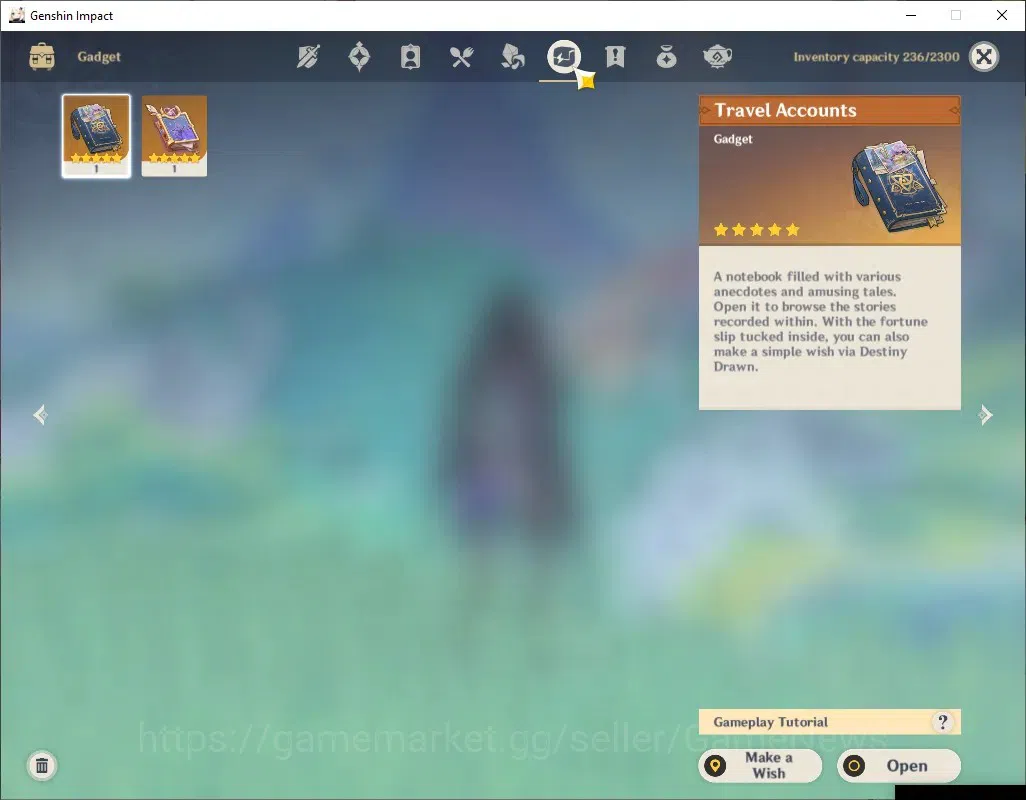The height and width of the screenshot is (800, 1026).
Task: Click the backpack inventory icon
Action: (x=42, y=57)
